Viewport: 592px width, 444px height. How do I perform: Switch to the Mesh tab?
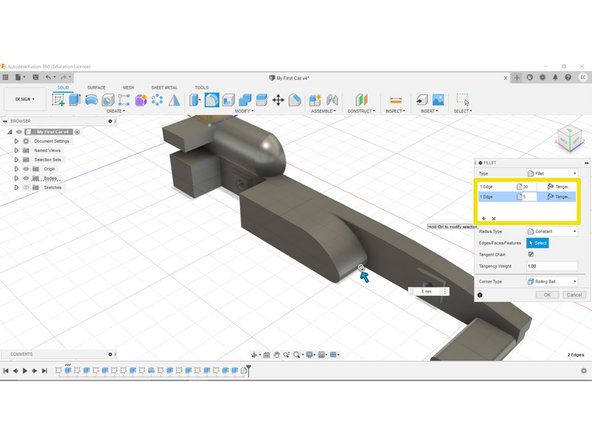coord(128,87)
